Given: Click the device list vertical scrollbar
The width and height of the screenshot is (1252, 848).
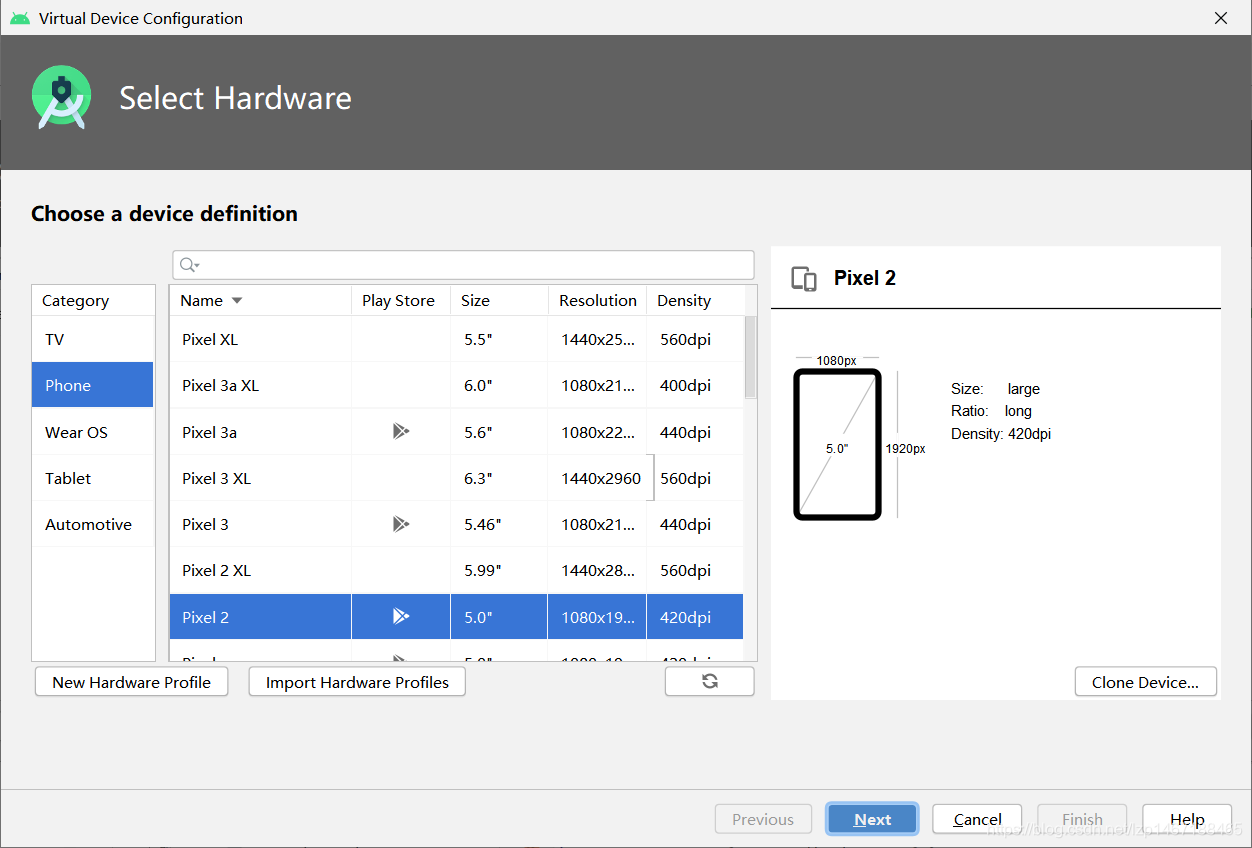Looking at the screenshot, I should coord(751,357).
